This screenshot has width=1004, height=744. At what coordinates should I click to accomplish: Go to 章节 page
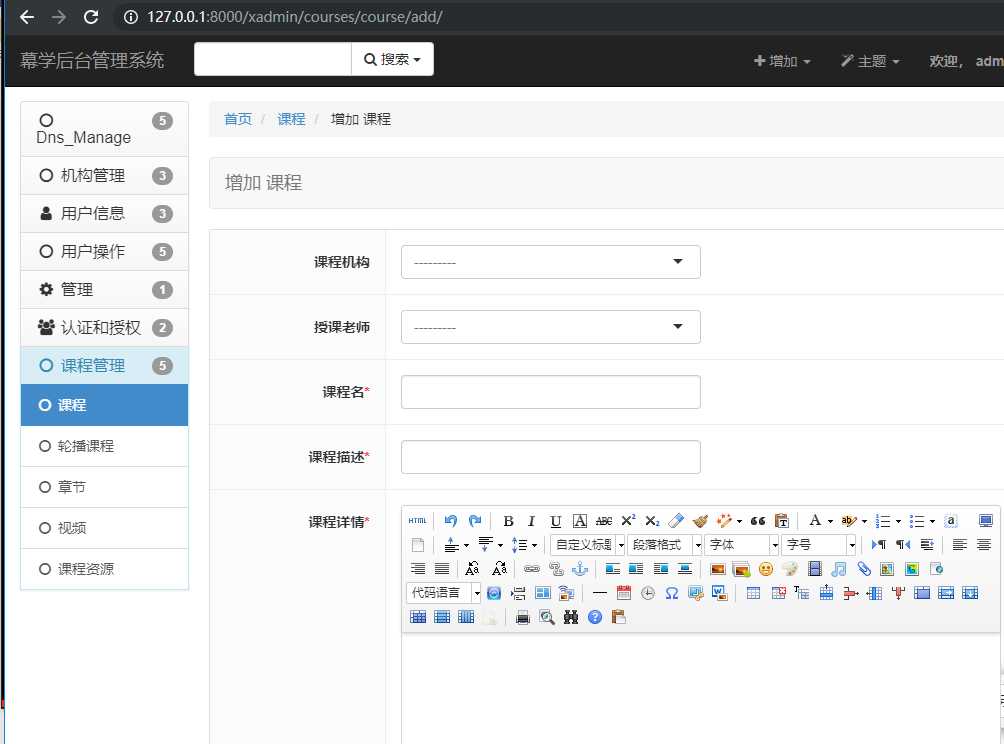pyautogui.click(x=104, y=487)
